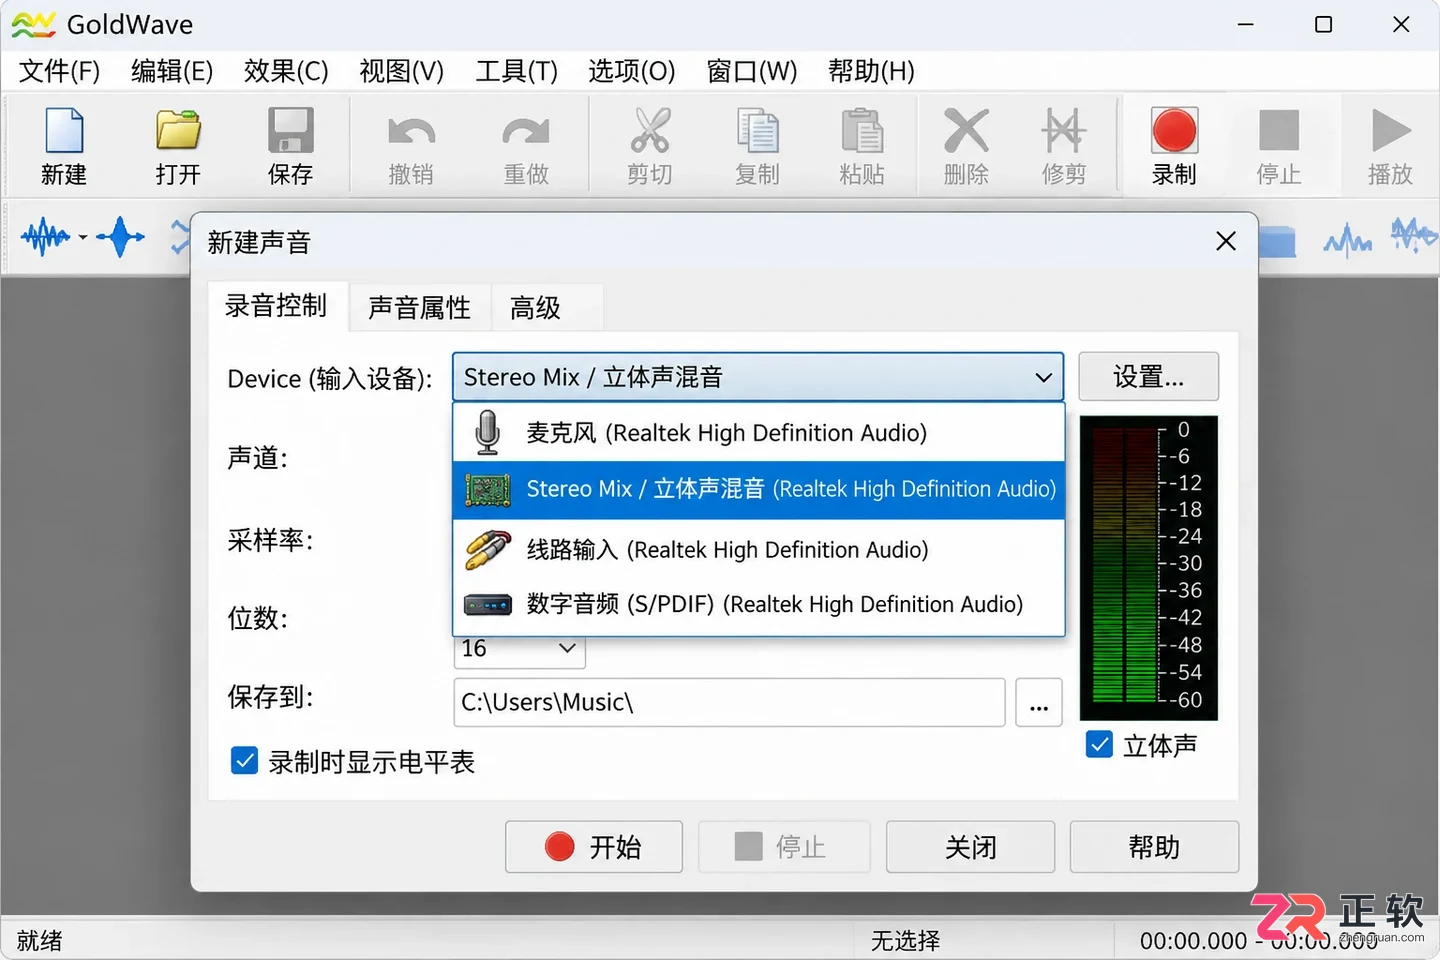Screen dimensions: 1440x960
Task: Click the blue waveform effect icon
Action: click(x=46, y=237)
